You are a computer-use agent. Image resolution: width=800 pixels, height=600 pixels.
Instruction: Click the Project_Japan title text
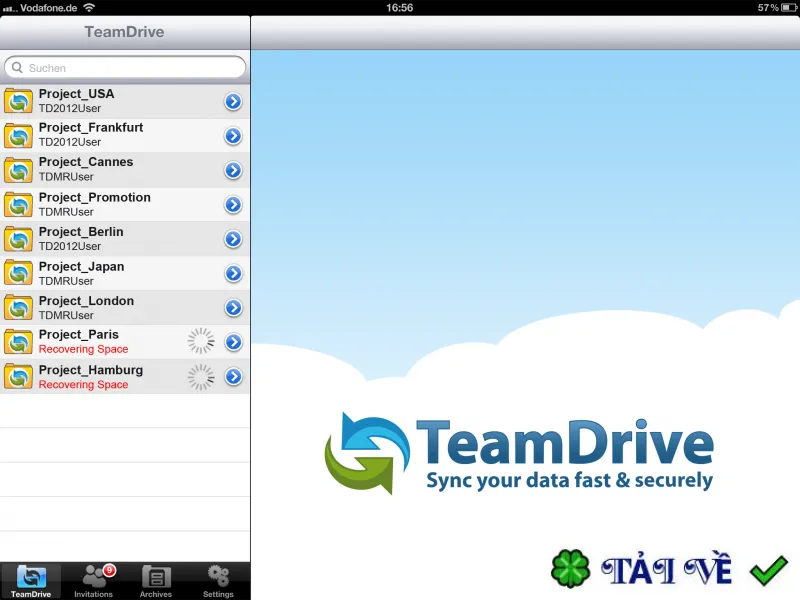[x=81, y=266]
